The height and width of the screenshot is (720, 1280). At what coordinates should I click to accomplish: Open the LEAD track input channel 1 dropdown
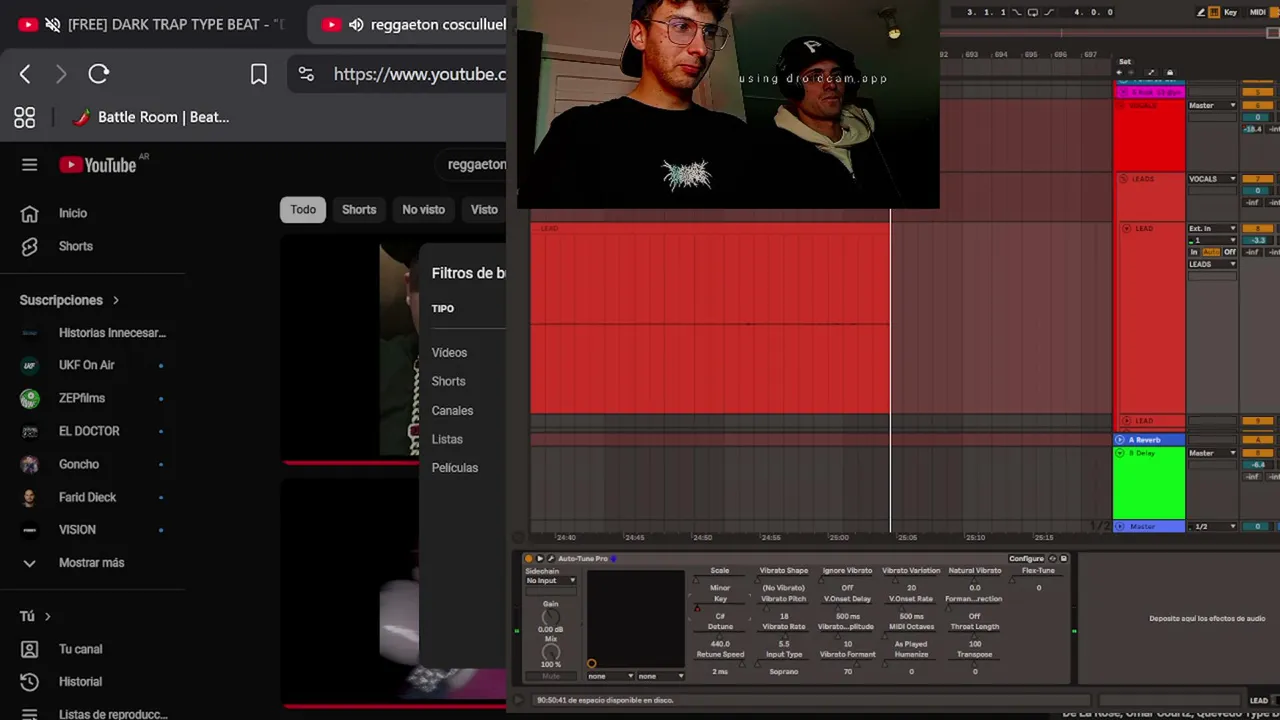click(1212, 241)
